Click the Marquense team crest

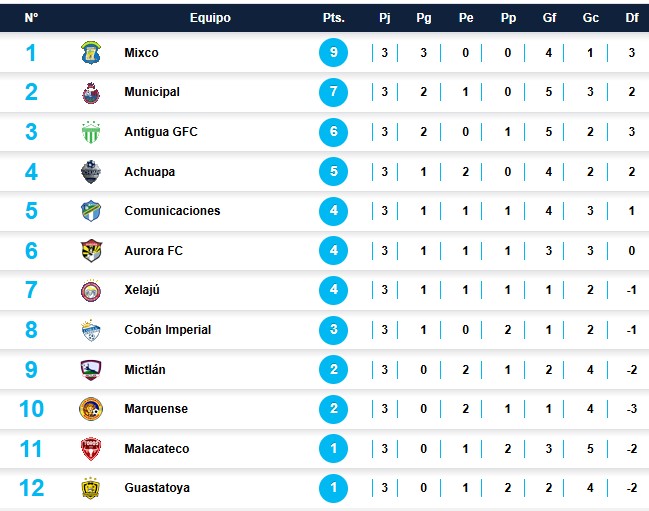click(91, 409)
